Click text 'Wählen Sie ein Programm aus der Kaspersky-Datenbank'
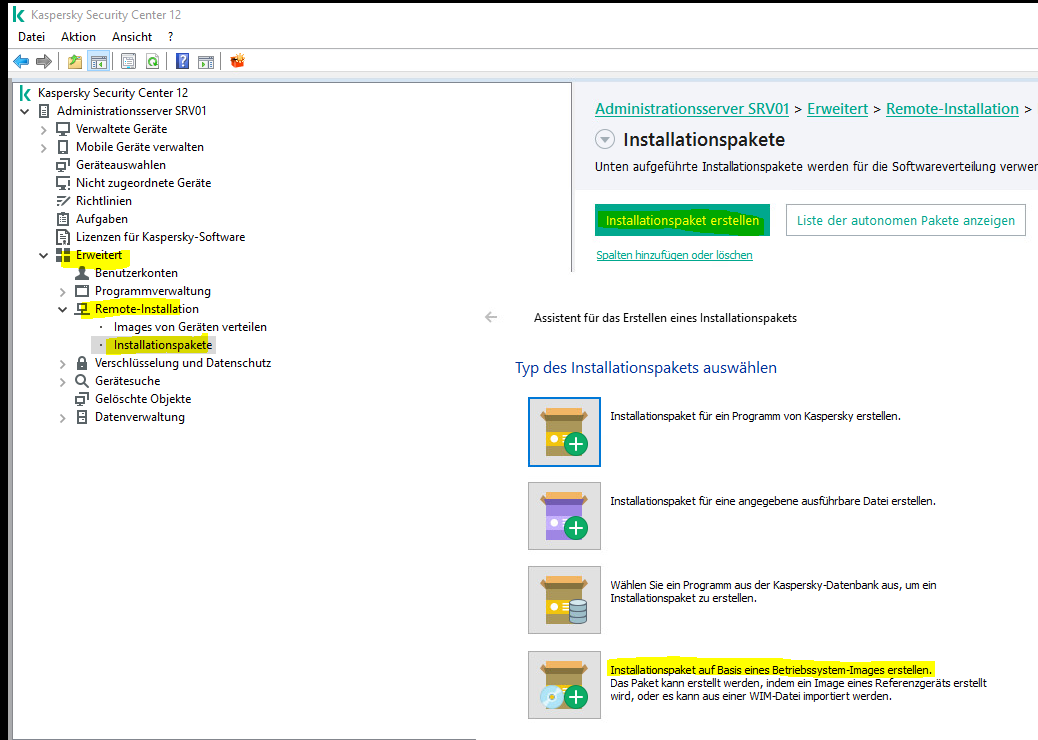Viewport: 1038px width, 740px height. click(773, 592)
